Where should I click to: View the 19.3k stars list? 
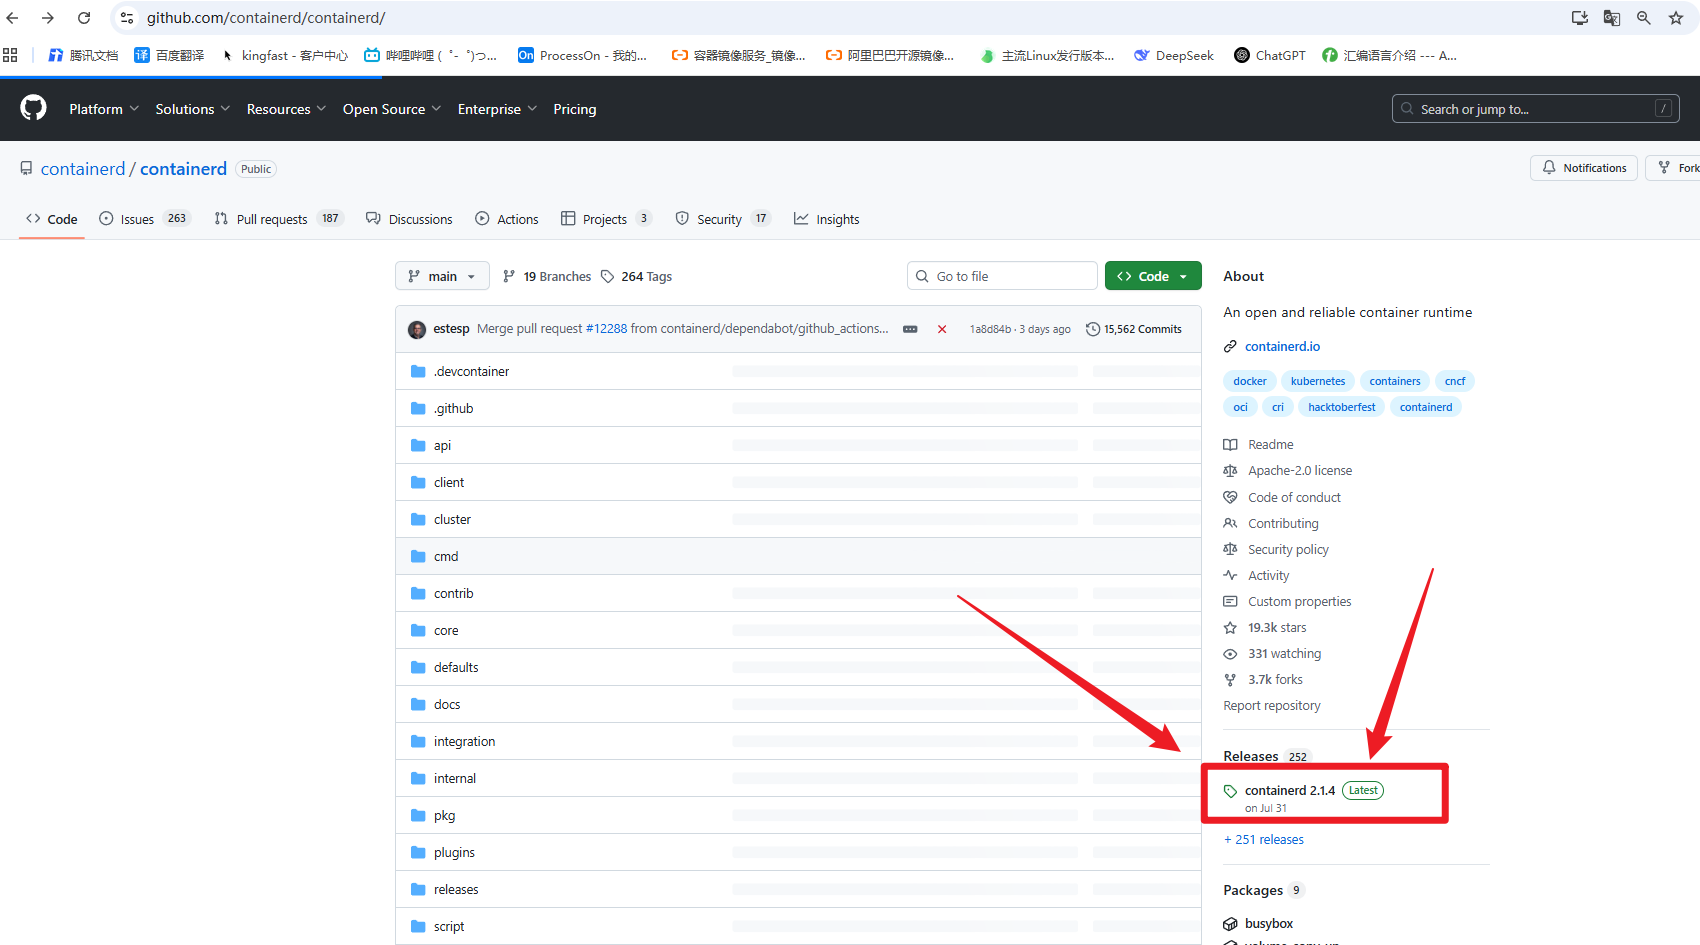(1277, 627)
